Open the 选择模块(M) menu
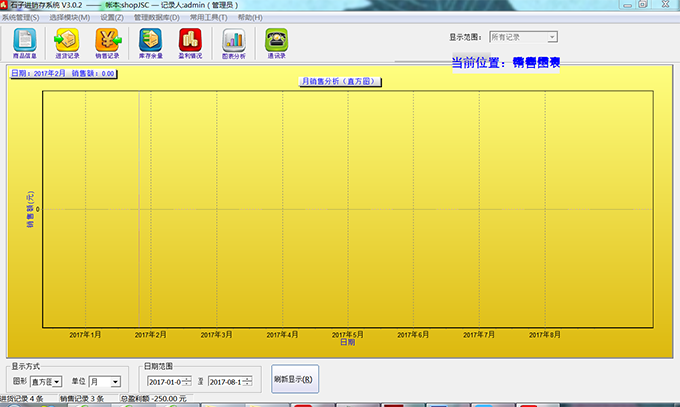The height and width of the screenshot is (407, 680). coord(69,17)
